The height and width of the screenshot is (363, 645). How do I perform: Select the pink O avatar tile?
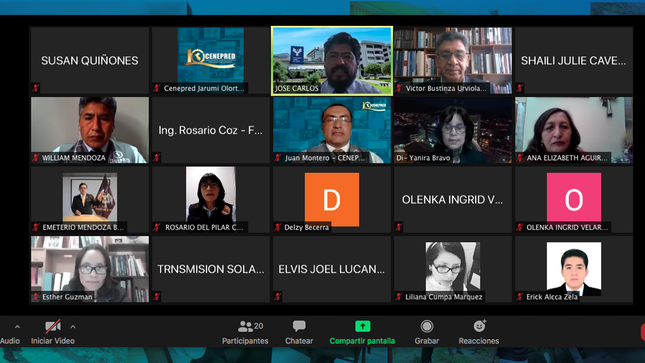pyautogui.click(x=574, y=199)
